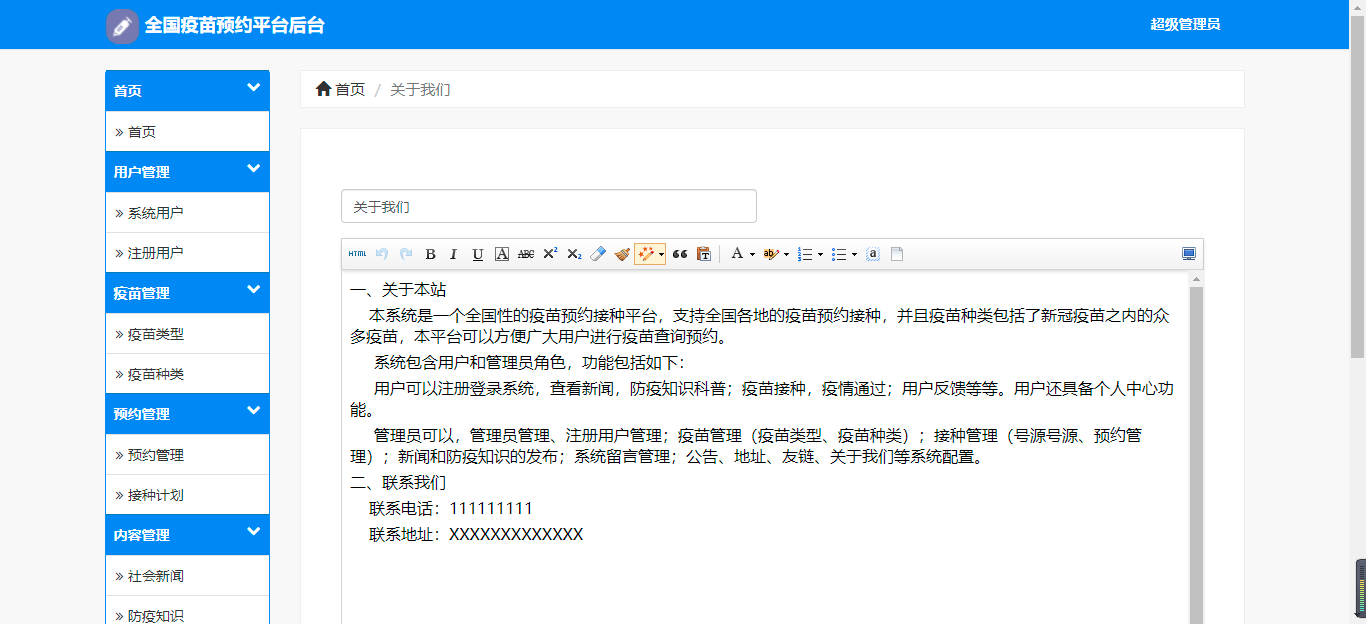Click the auto-typeset magic wand icon

click(x=645, y=254)
